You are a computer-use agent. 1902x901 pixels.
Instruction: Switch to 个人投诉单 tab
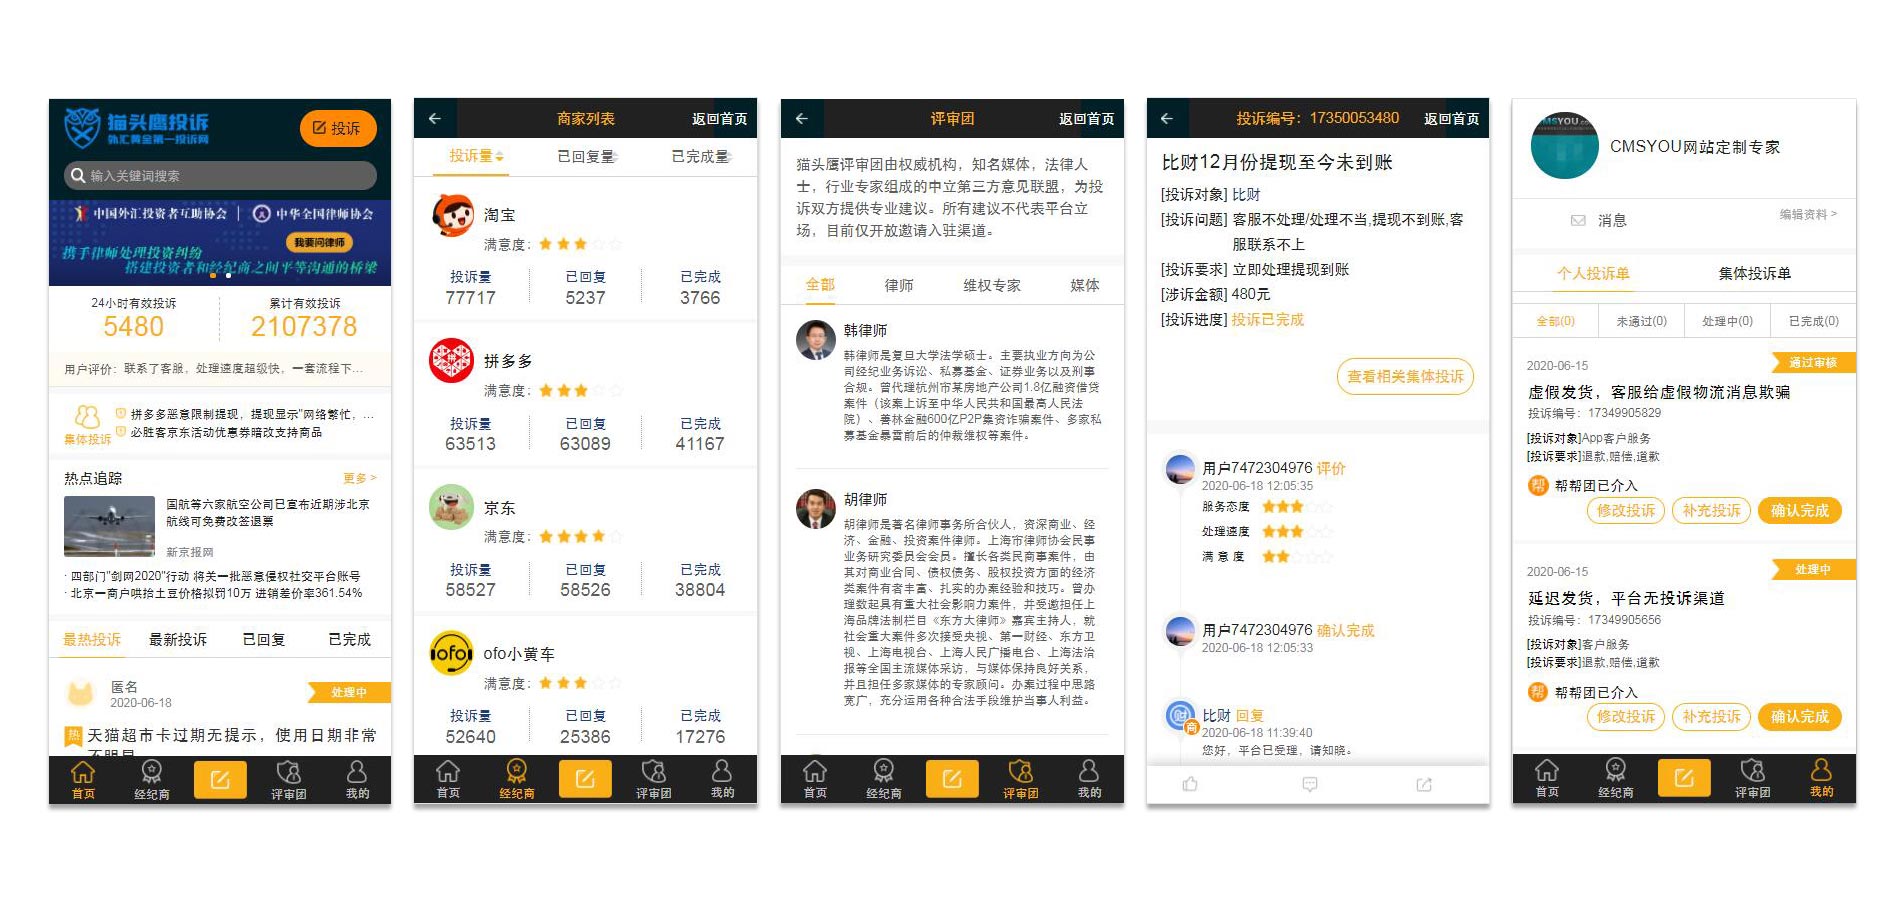pyautogui.click(x=1593, y=273)
